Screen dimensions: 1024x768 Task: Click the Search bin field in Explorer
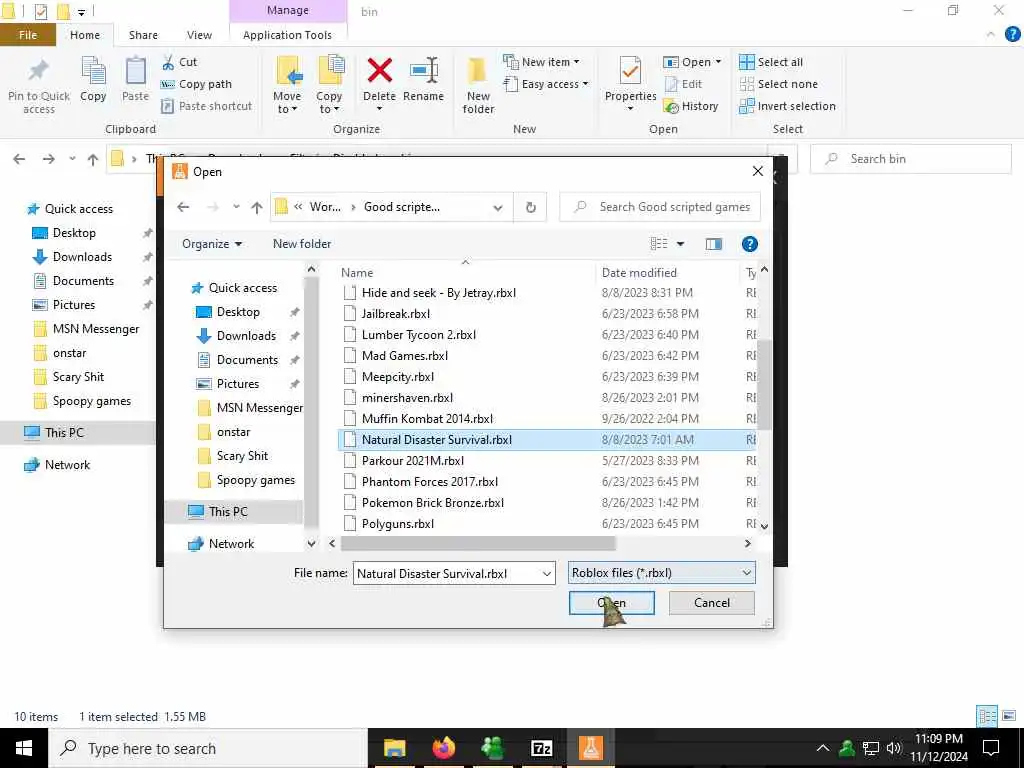click(910, 159)
